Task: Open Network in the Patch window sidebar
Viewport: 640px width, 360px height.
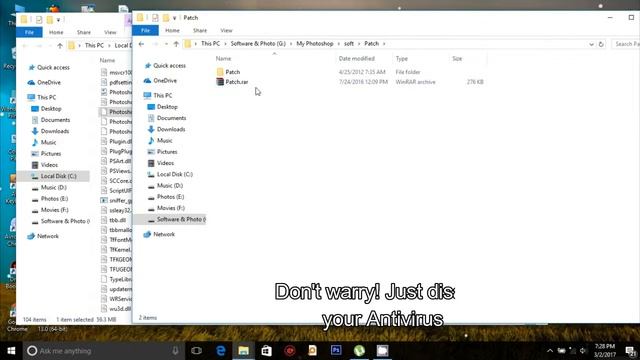Action: click(x=164, y=234)
